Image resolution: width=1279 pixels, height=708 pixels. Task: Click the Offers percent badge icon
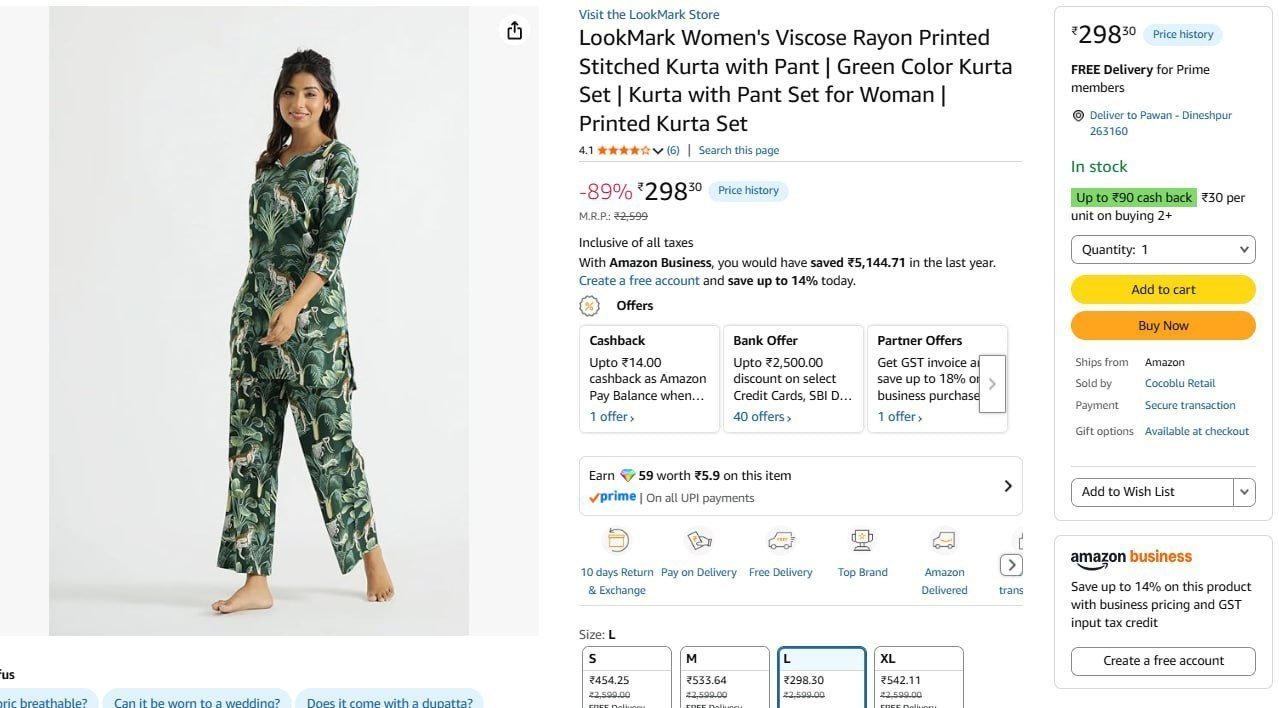[x=590, y=306]
